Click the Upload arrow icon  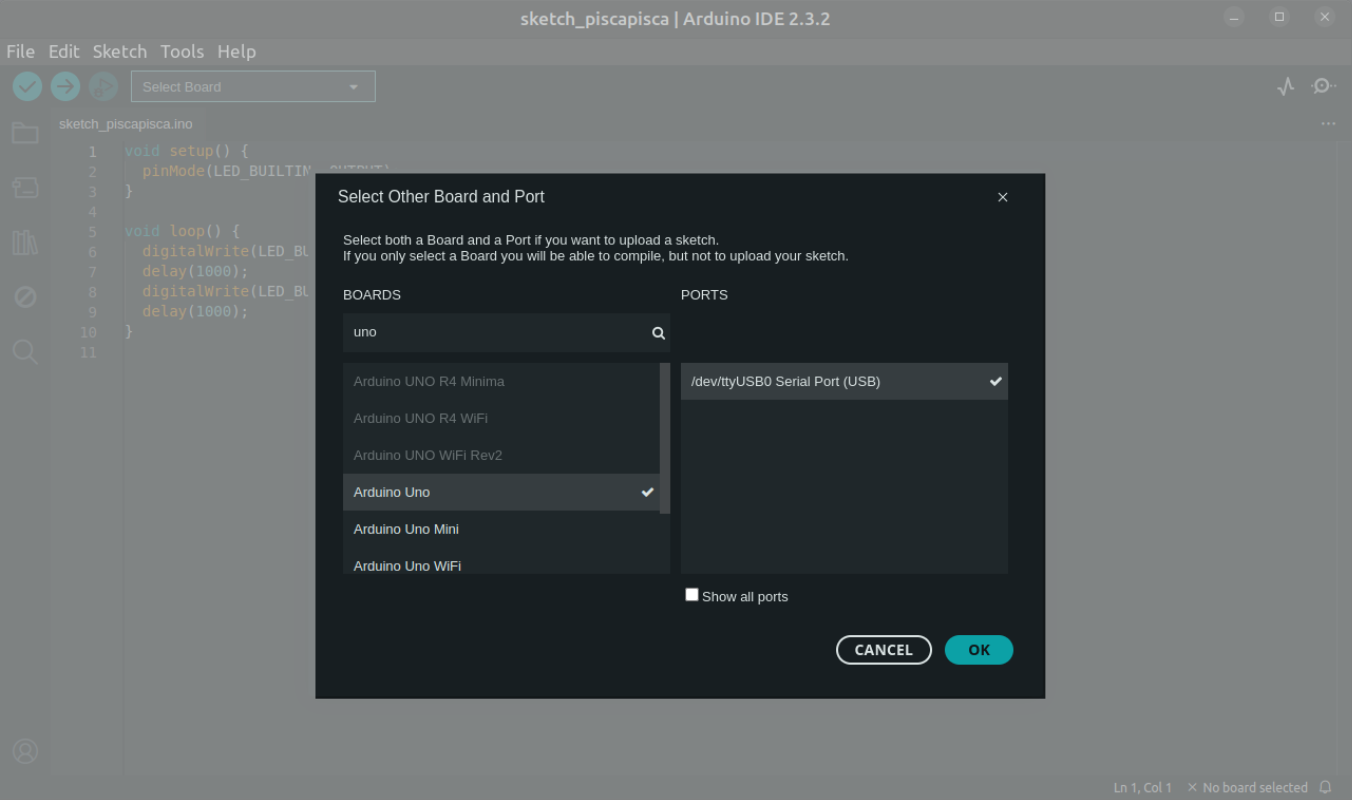(x=65, y=87)
